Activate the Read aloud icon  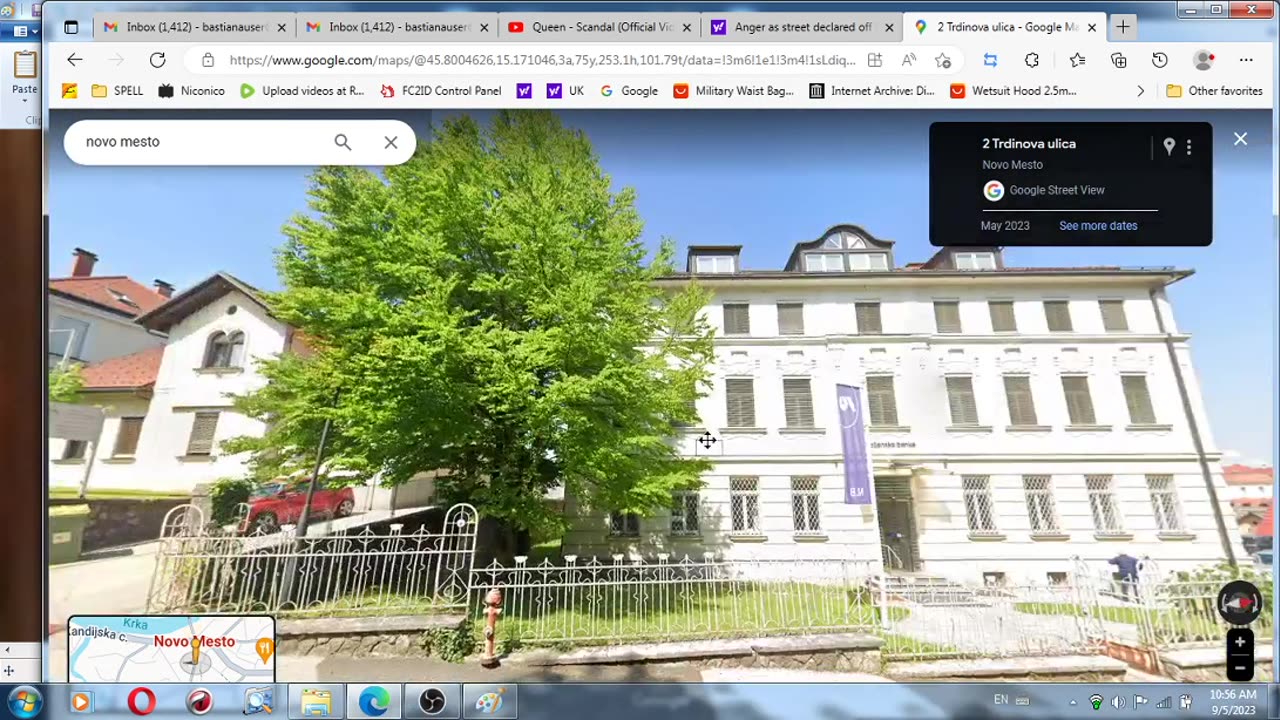pyautogui.click(x=909, y=60)
